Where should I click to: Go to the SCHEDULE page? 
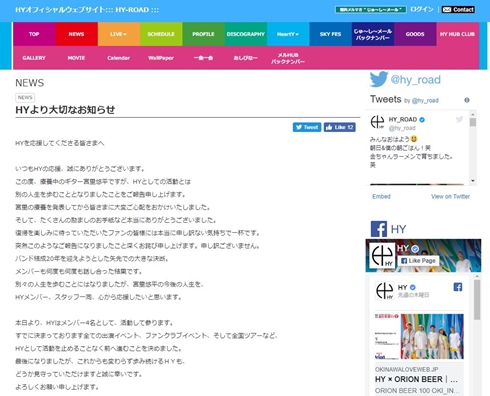point(161,34)
